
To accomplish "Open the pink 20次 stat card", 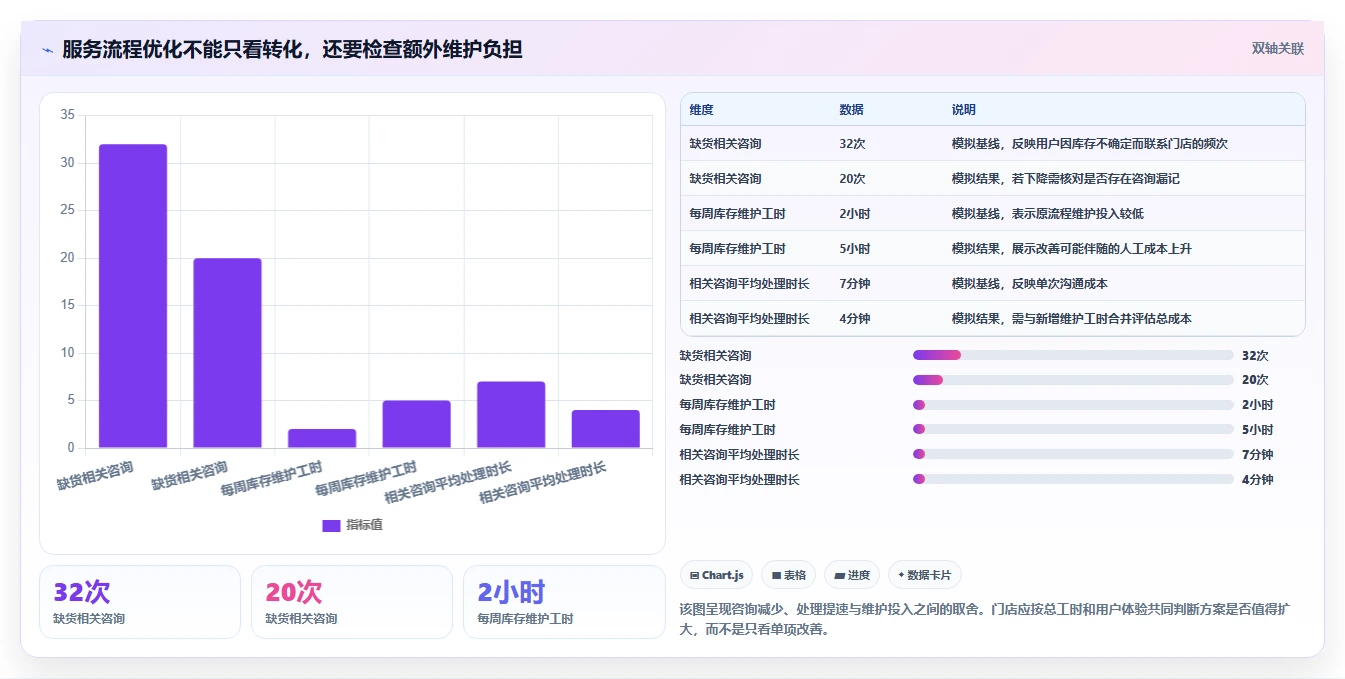I will pos(352,602).
